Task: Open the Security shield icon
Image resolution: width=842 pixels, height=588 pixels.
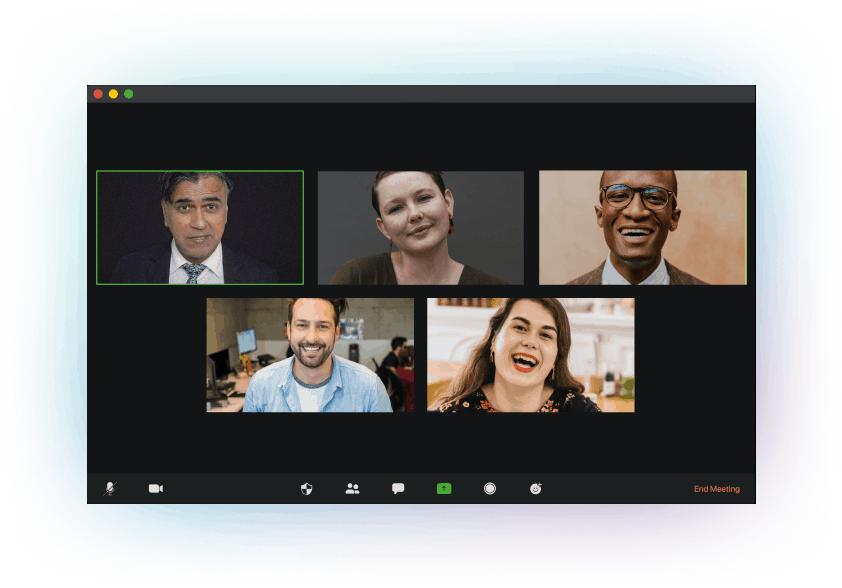Action: coord(307,489)
